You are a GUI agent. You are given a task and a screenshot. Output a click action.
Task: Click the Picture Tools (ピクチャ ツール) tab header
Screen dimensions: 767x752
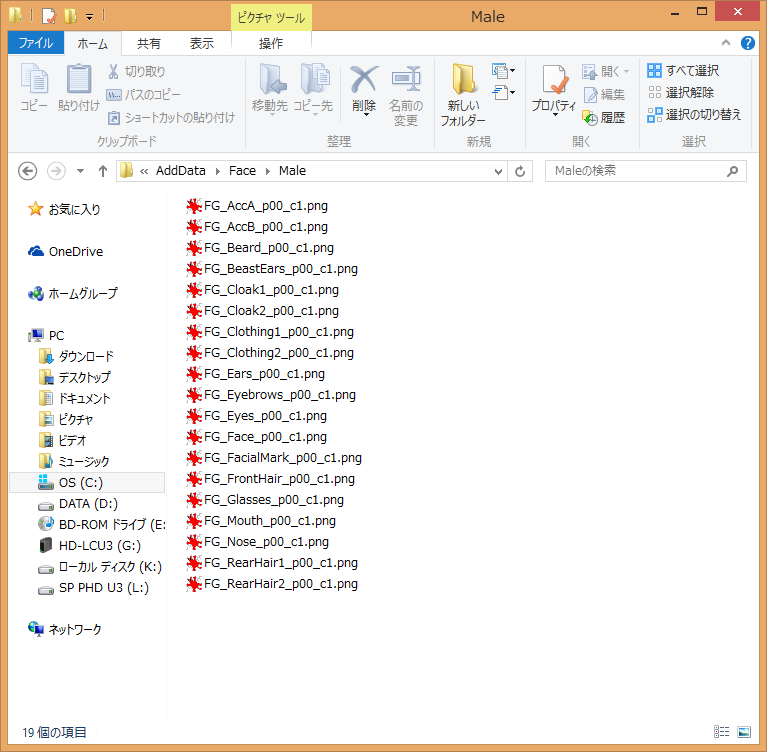(271, 18)
